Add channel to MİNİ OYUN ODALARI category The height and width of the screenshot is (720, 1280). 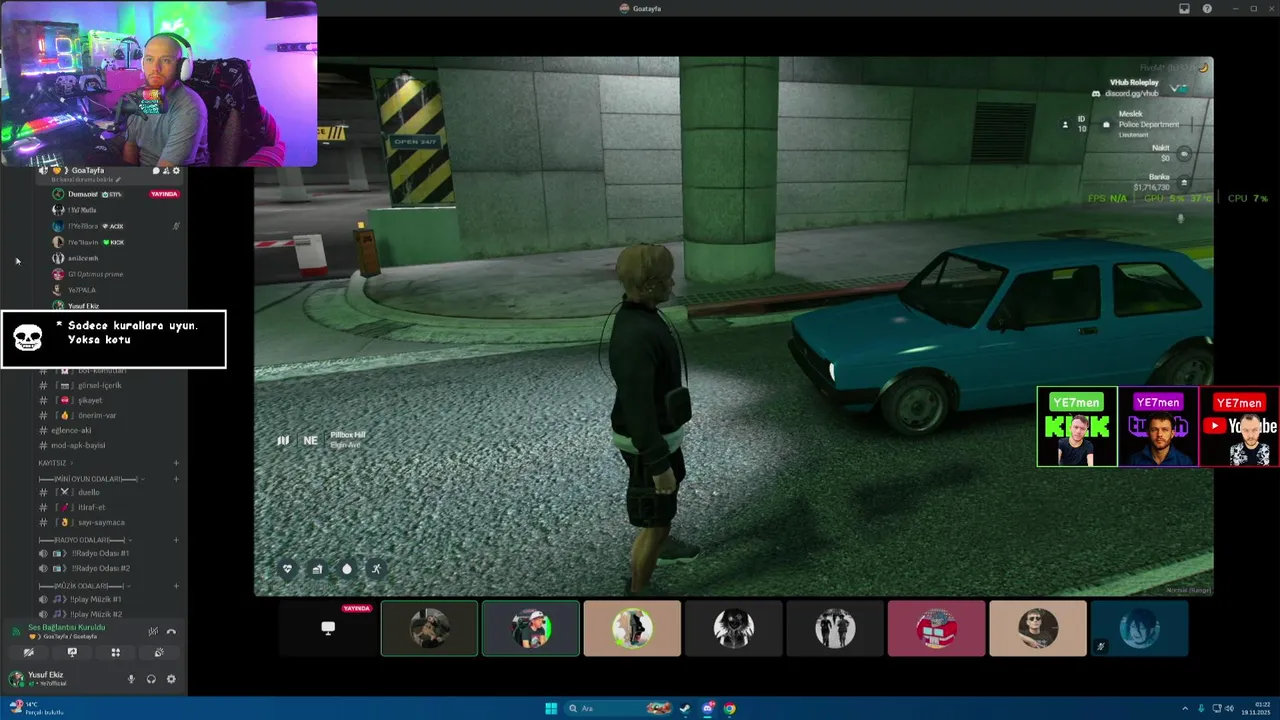[176, 479]
